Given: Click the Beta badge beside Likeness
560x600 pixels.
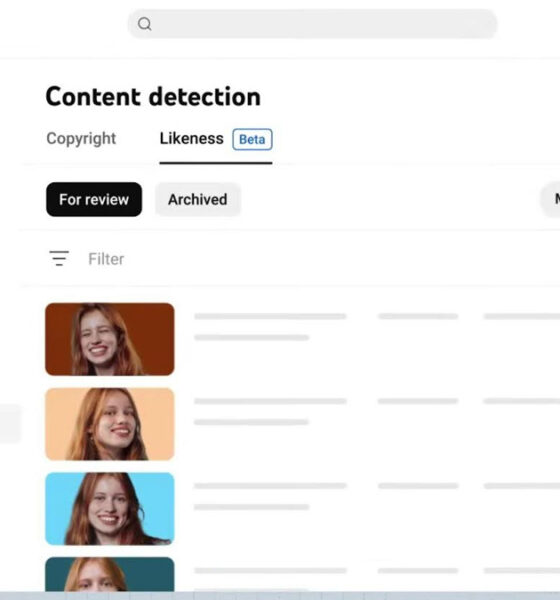Looking at the screenshot, I should click(x=252, y=139).
